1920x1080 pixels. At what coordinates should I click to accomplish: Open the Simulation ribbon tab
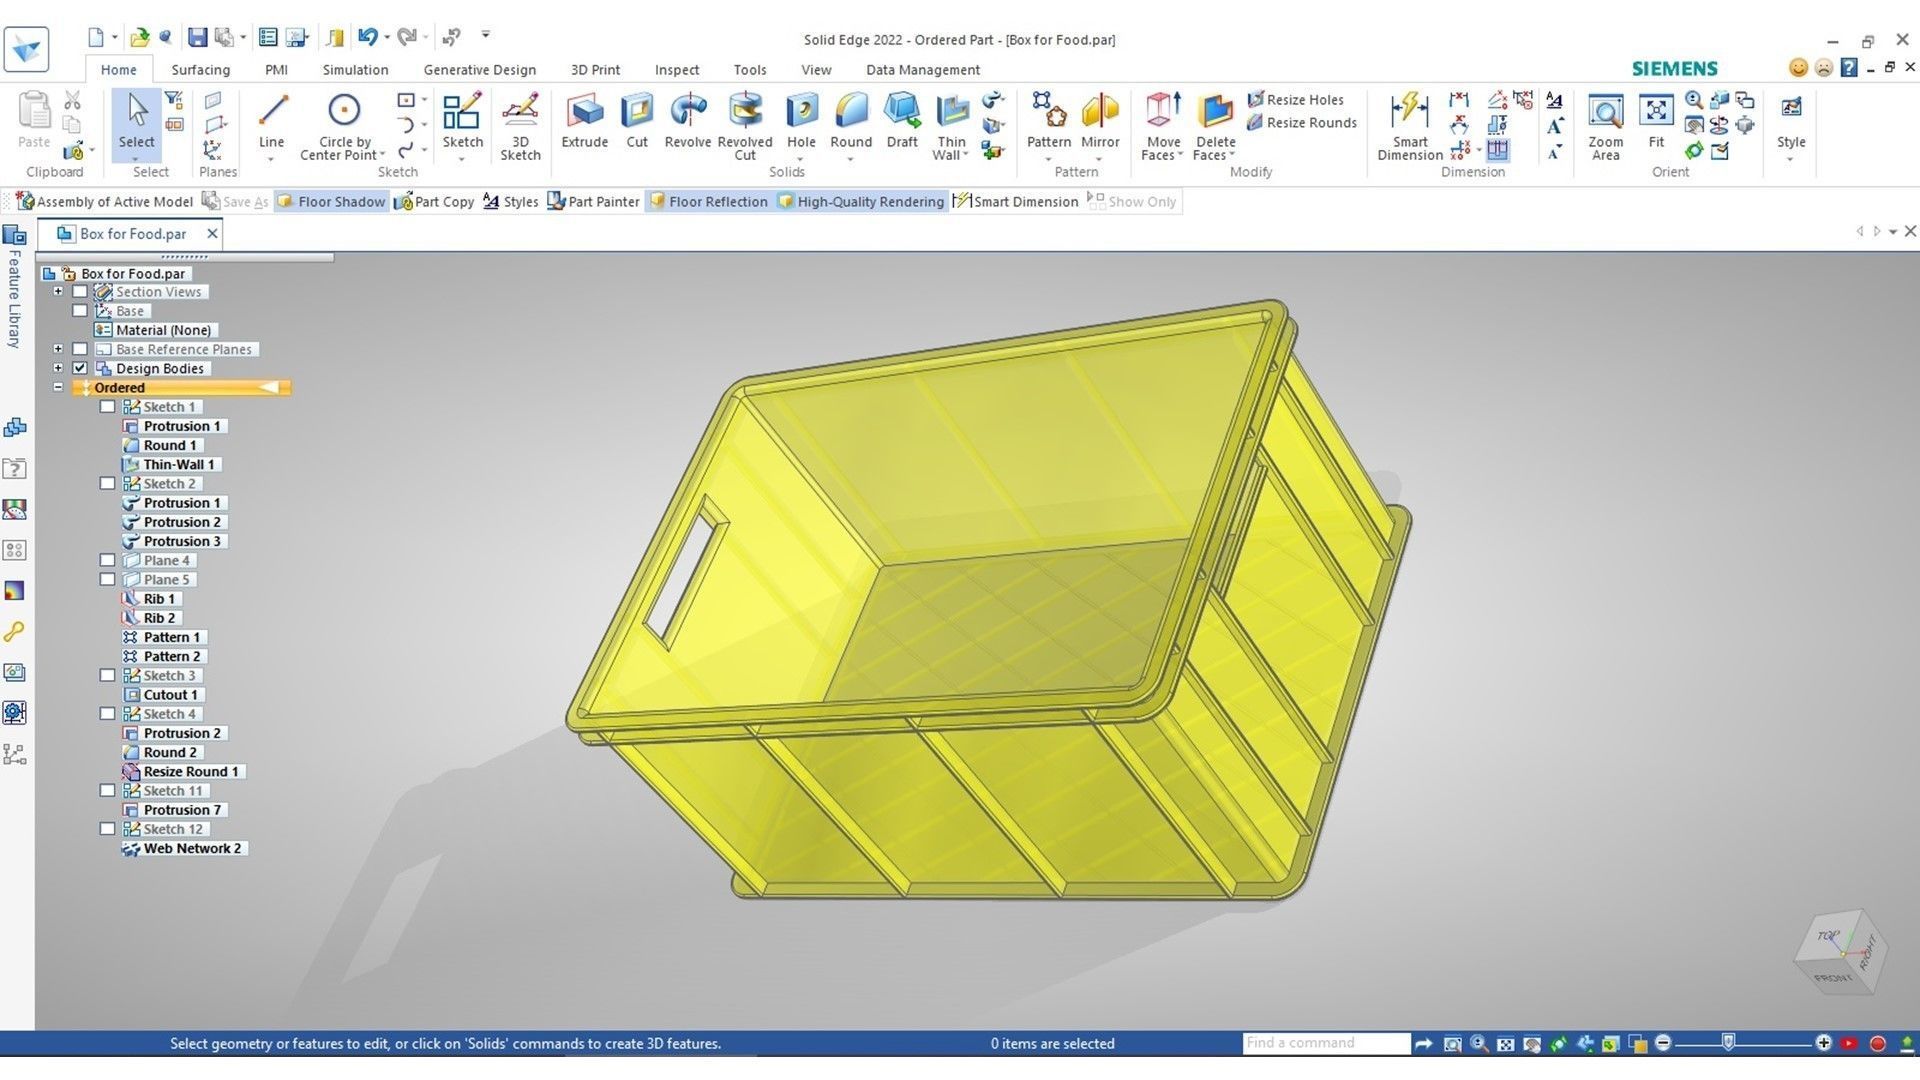pos(355,70)
